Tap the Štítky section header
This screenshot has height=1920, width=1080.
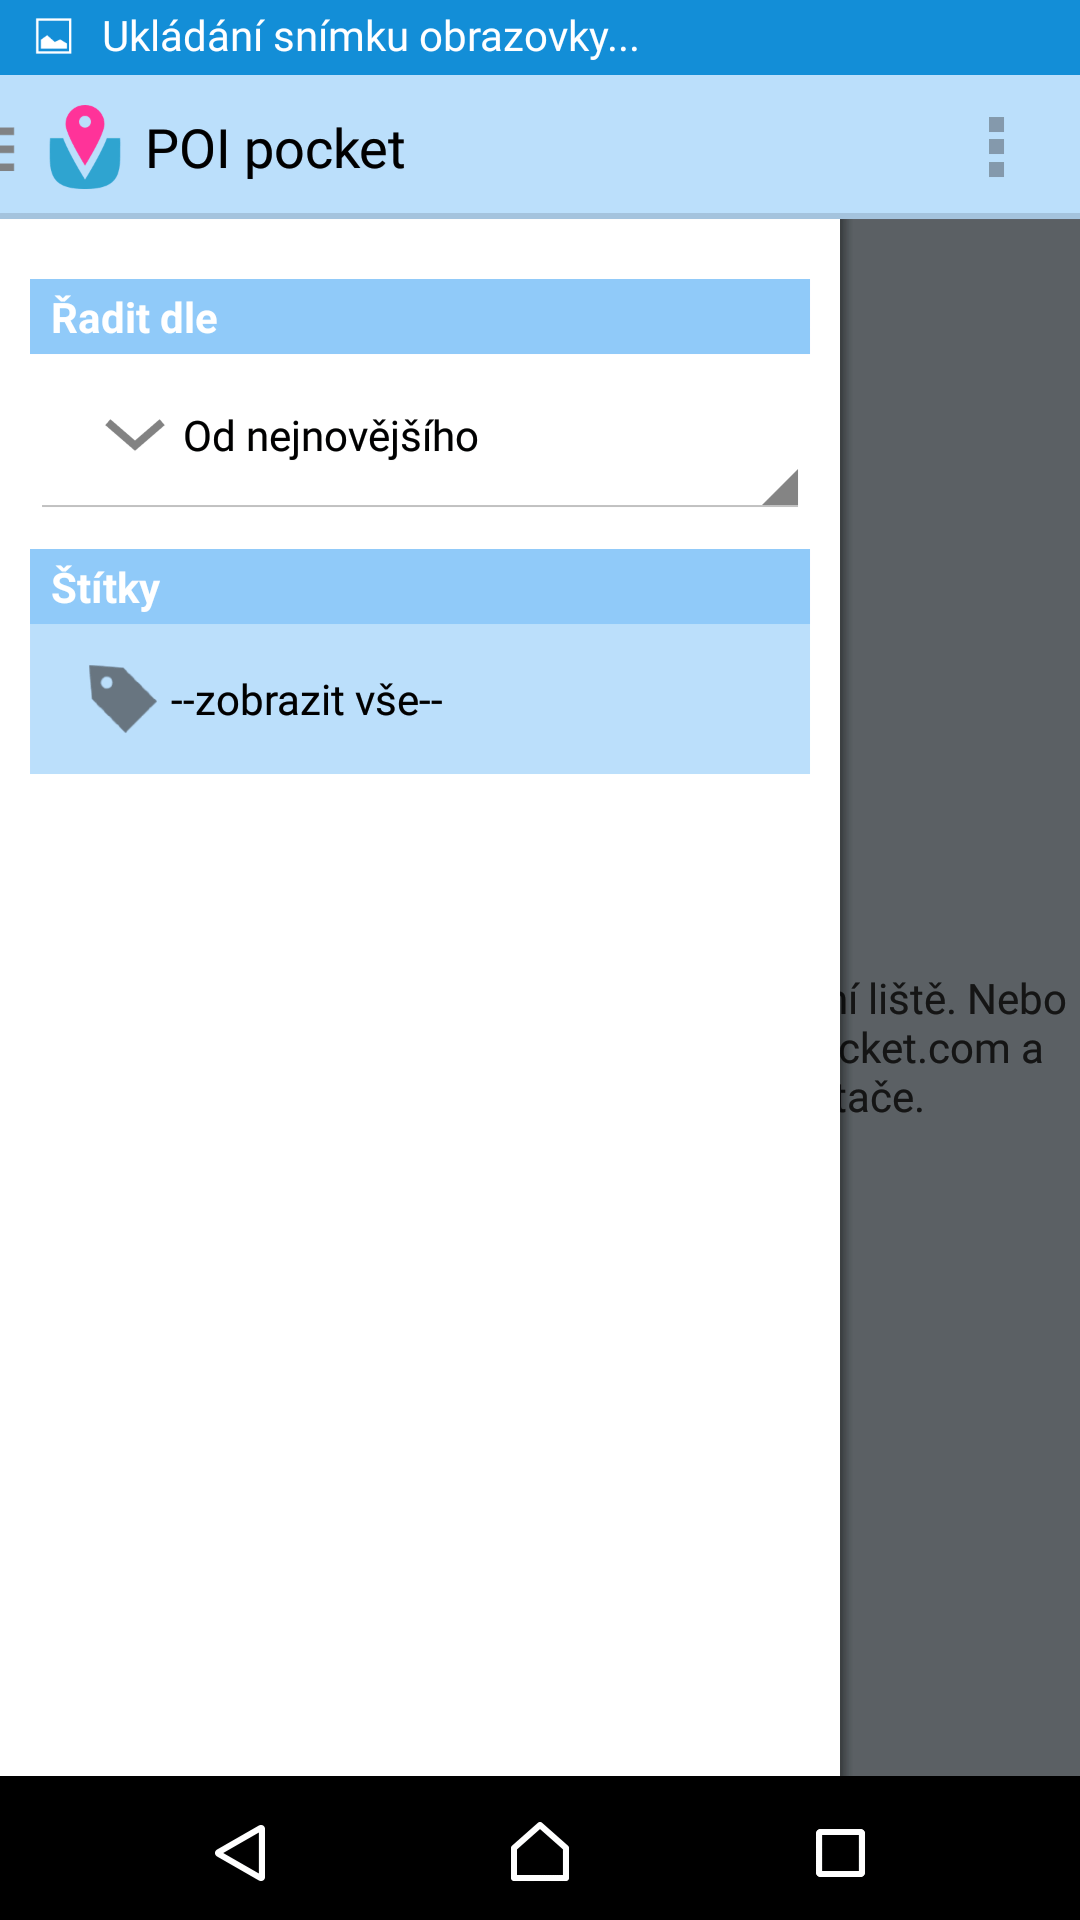coord(420,586)
